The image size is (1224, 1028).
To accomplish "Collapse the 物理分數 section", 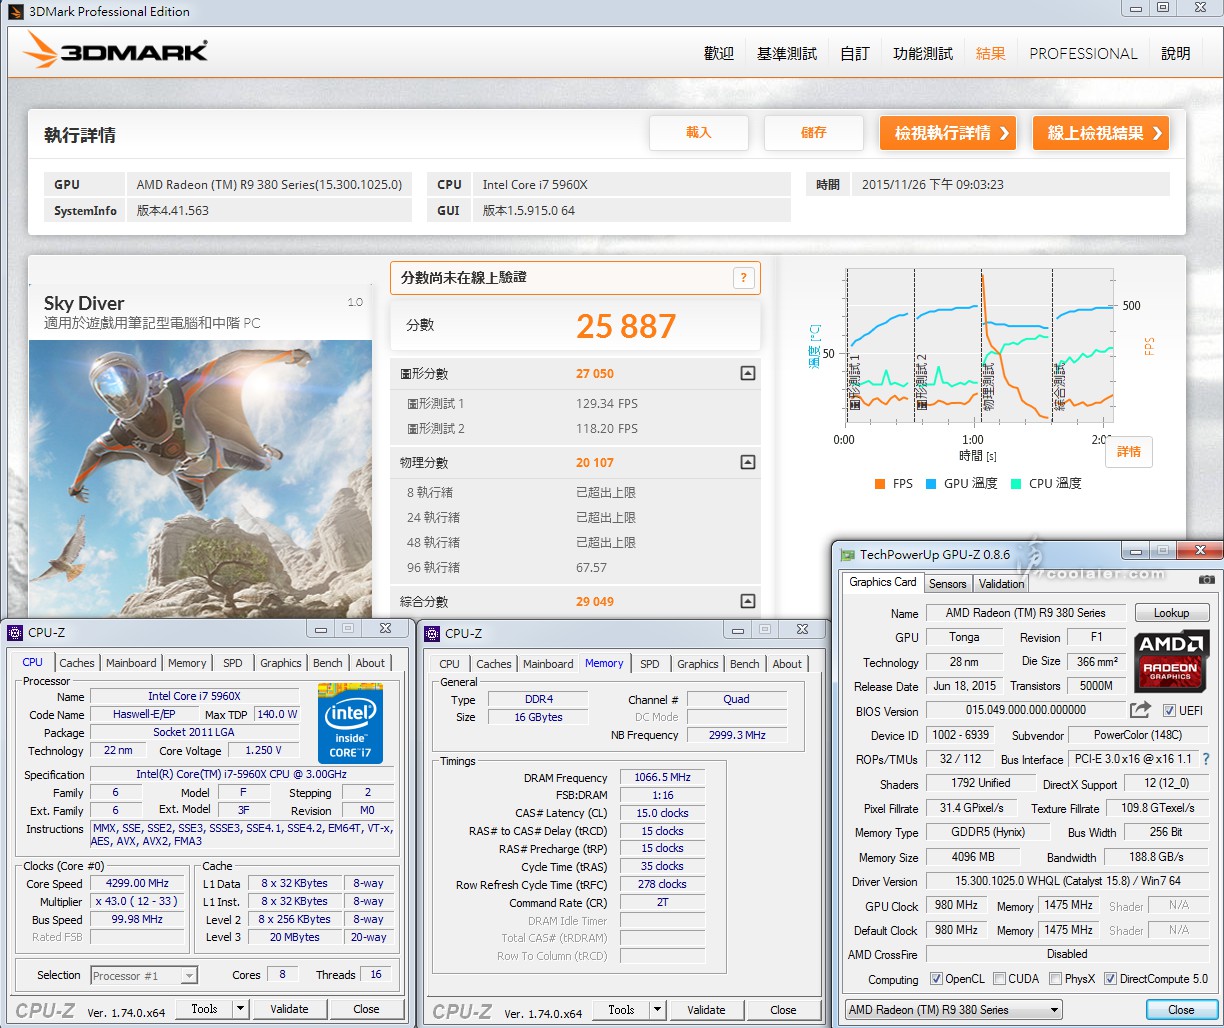I will [x=747, y=462].
